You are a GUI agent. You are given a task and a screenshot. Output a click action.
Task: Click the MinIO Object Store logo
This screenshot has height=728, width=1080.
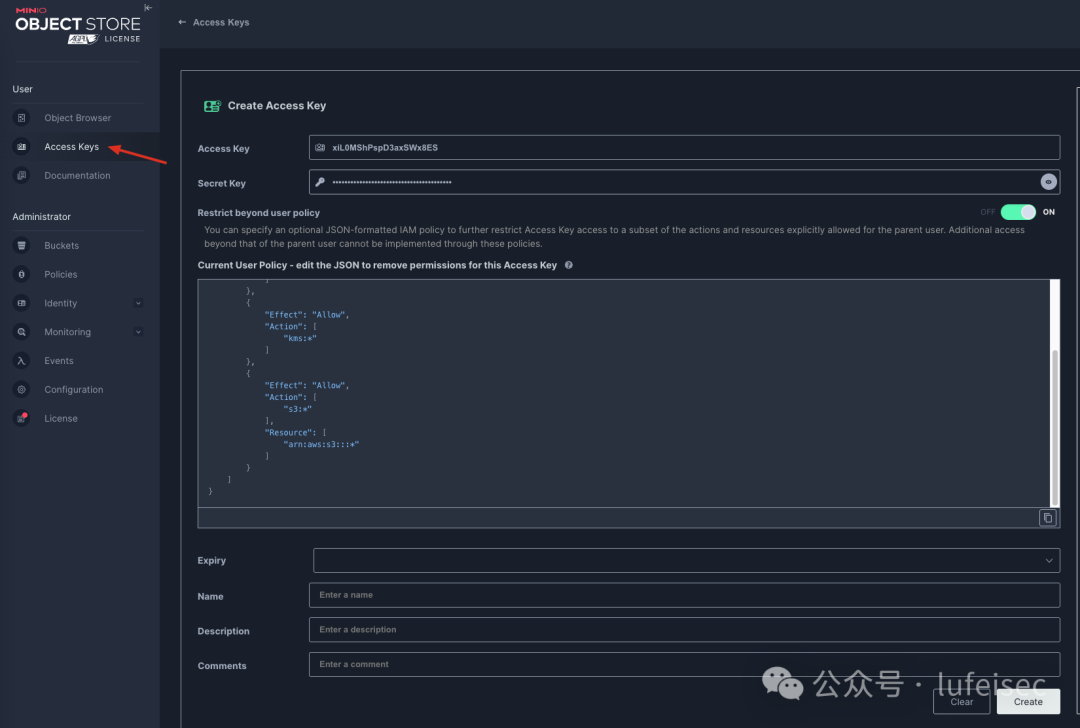[x=78, y=26]
